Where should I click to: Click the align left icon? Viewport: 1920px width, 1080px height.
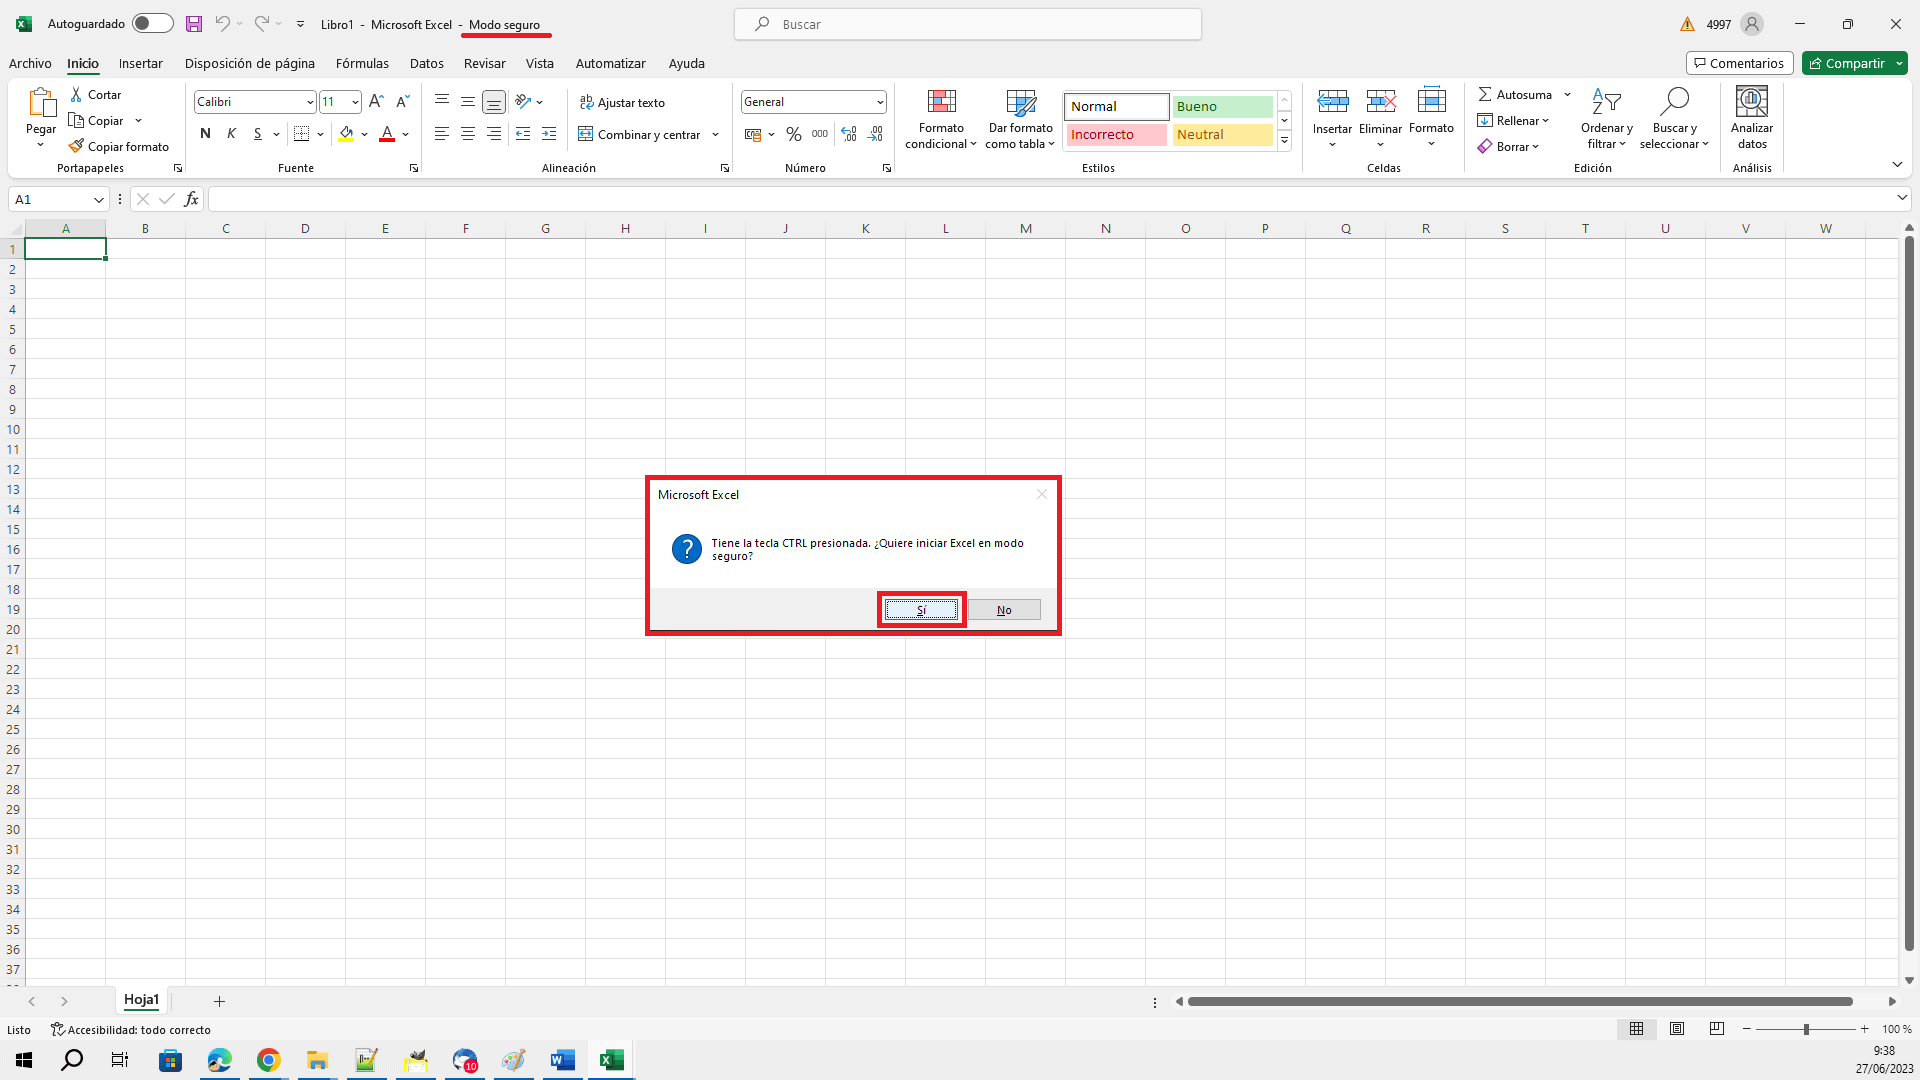point(441,134)
